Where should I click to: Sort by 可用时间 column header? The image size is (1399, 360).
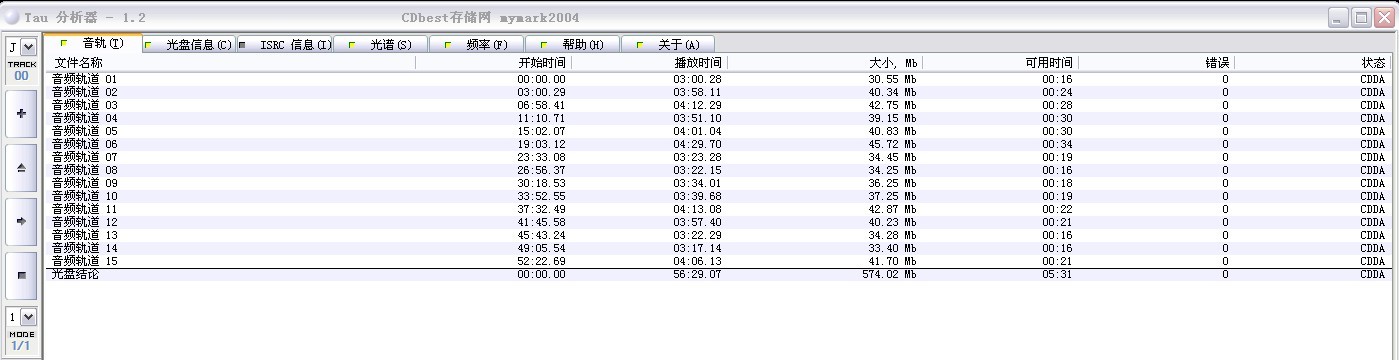(1000, 63)
